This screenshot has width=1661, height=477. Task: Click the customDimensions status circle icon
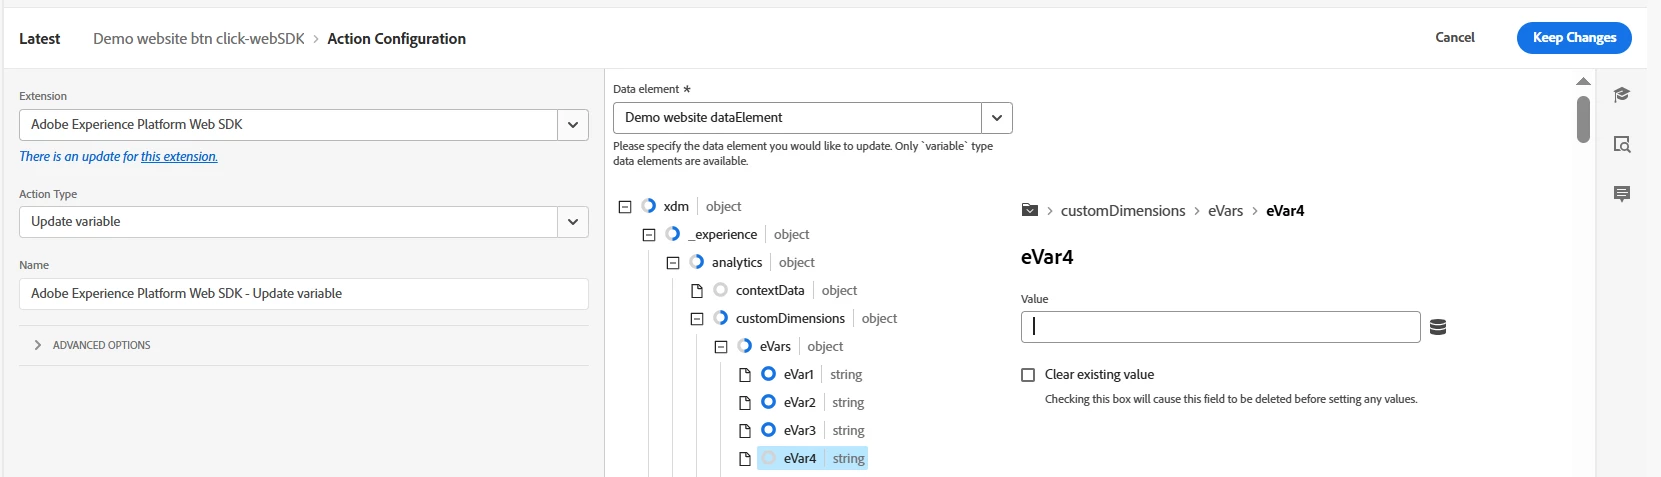point(721,317)
